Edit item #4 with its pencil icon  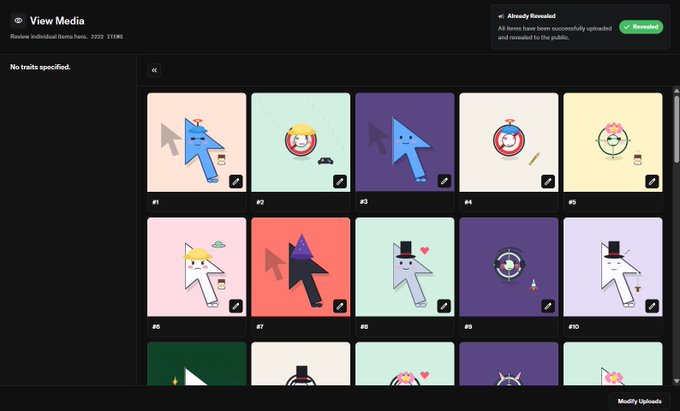[x=548, y=182]
